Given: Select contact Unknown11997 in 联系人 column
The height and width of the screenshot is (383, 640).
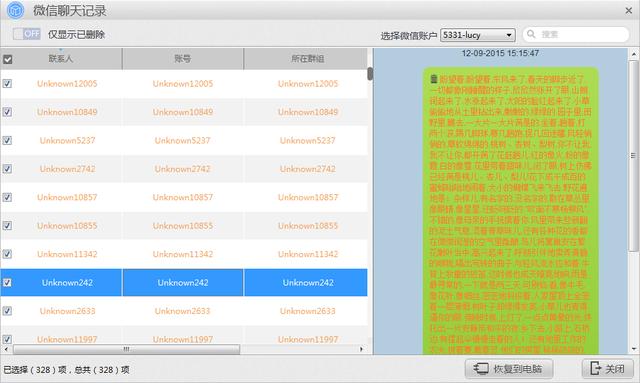Looking at the screenshot, I should 67,339.
